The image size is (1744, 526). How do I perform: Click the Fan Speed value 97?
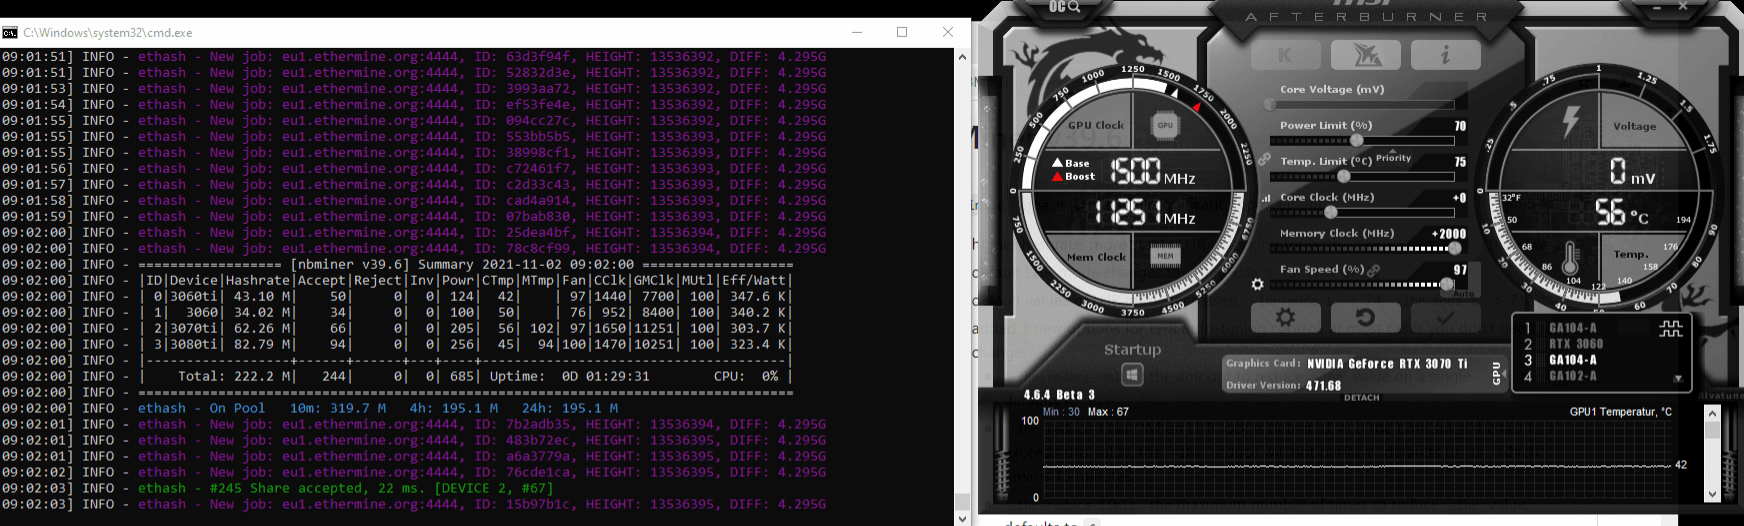pos(1460,270)
